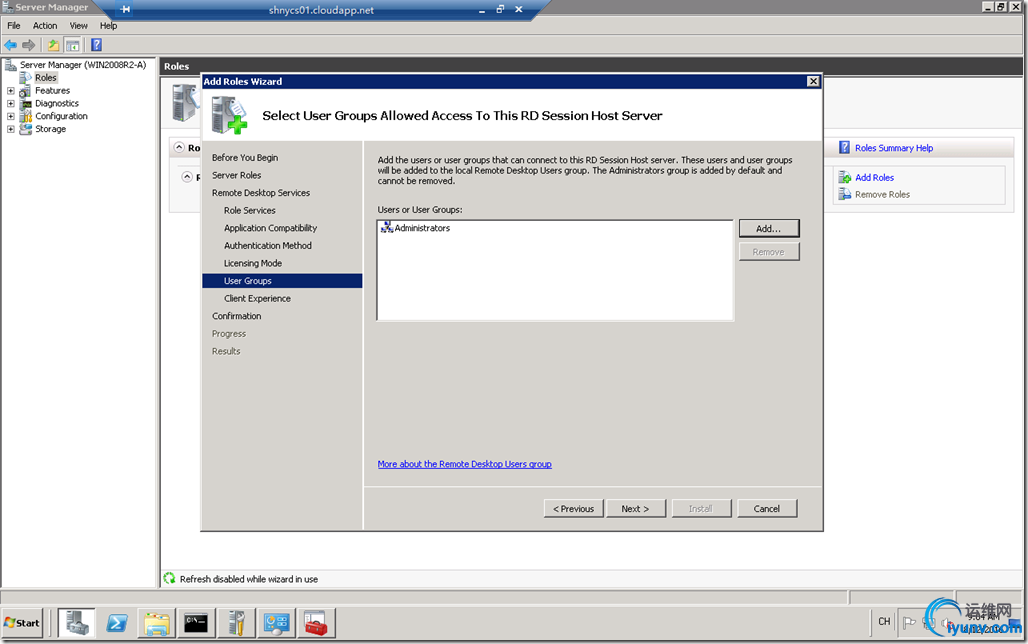Screen dimensions: 1028x644
Task: Click the Install button
Action: (700, 508)
